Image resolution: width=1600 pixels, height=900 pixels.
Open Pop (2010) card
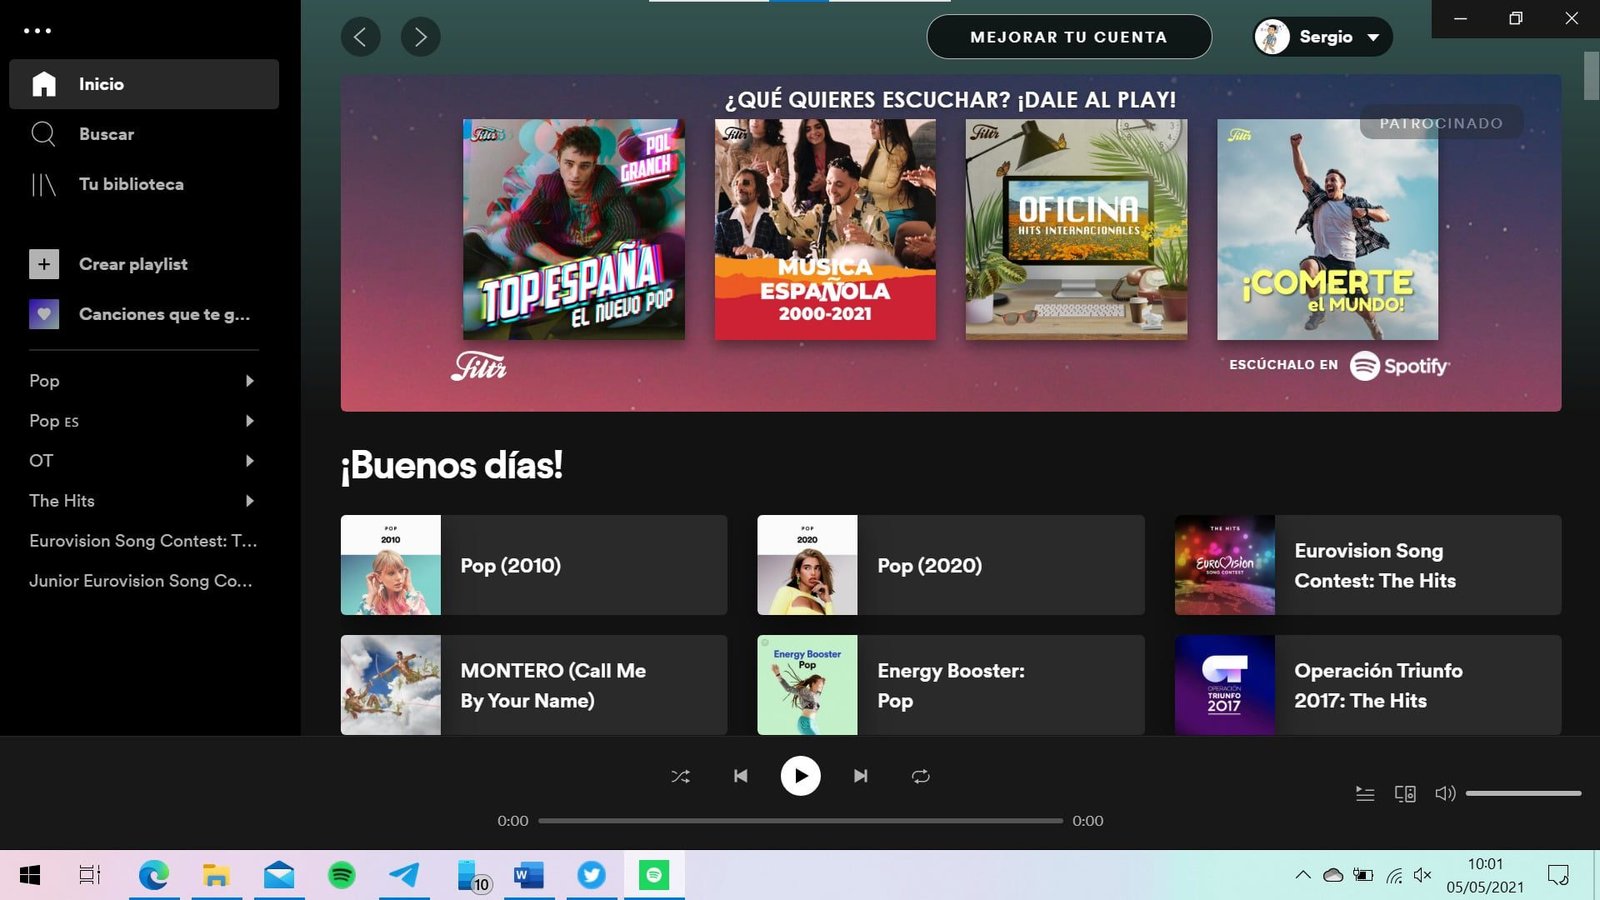click(x=534, y=565)
